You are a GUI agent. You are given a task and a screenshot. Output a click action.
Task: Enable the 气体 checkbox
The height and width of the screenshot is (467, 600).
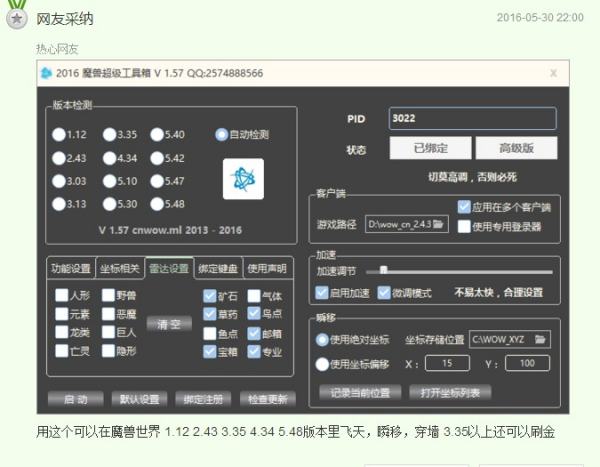coord(254,296)
